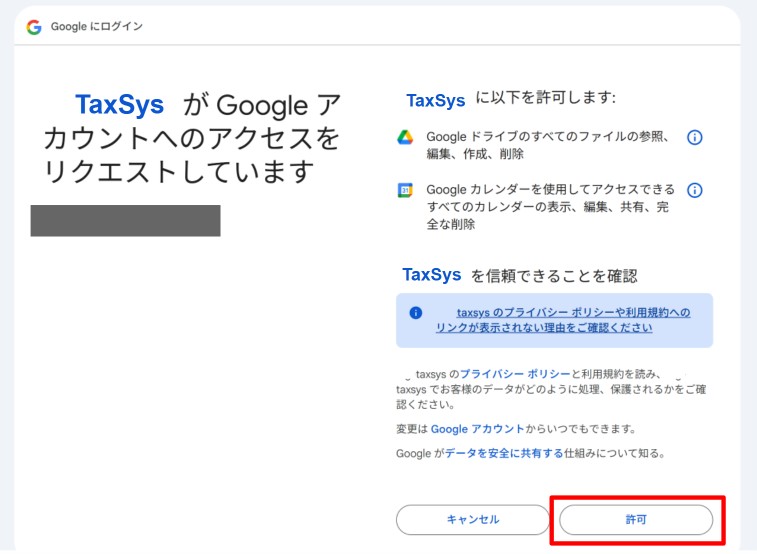Click the Google Calendar icon
The image size is (757, 554).
(x=405, y=190)
